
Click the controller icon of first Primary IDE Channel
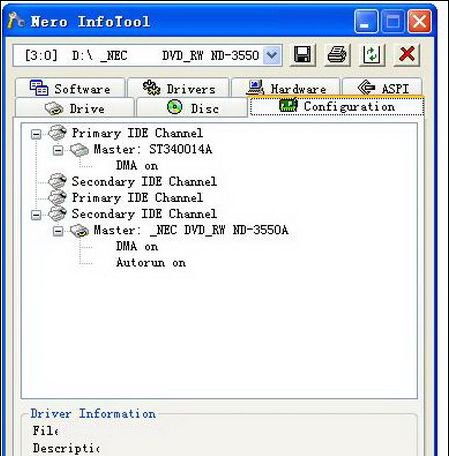click(x=58, y=133)
